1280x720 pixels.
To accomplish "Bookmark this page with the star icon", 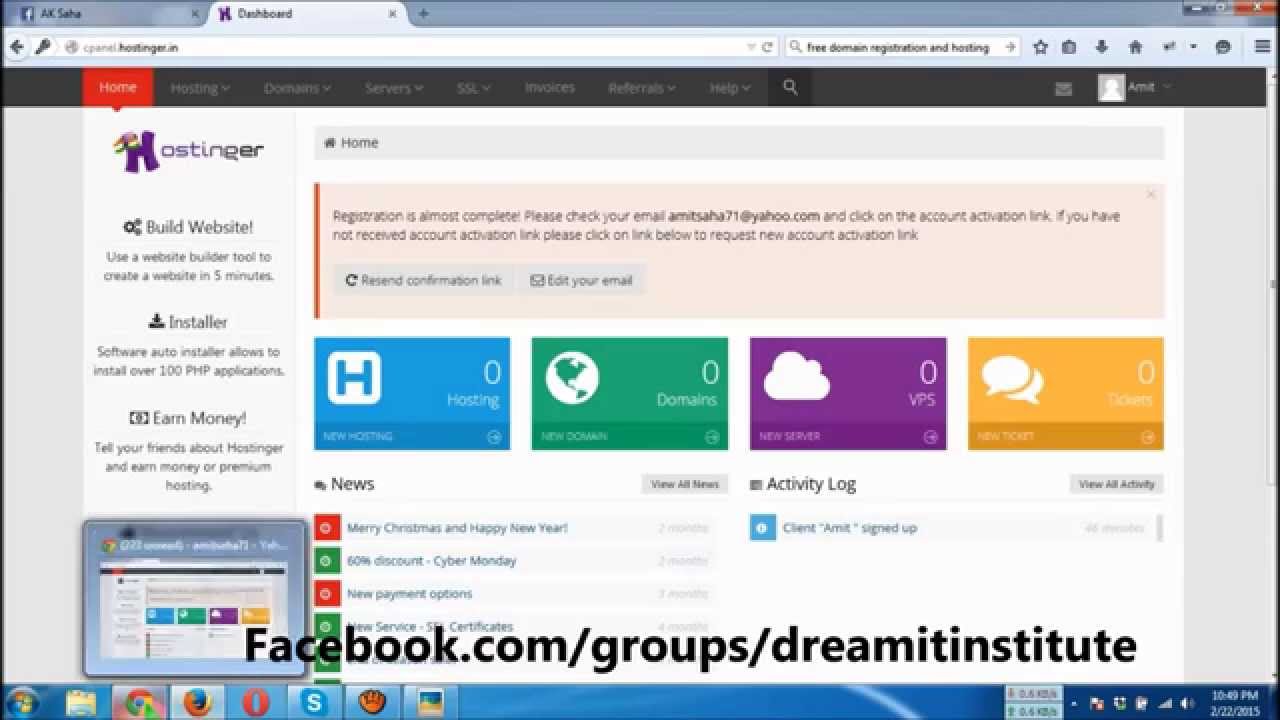I will tap(1040, 47).
